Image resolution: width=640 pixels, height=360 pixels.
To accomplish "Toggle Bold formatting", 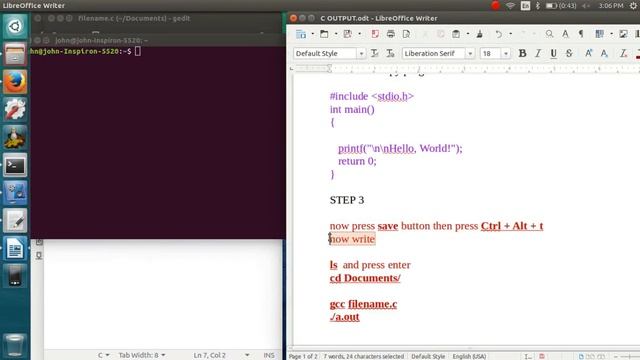I will pos(522,53).
